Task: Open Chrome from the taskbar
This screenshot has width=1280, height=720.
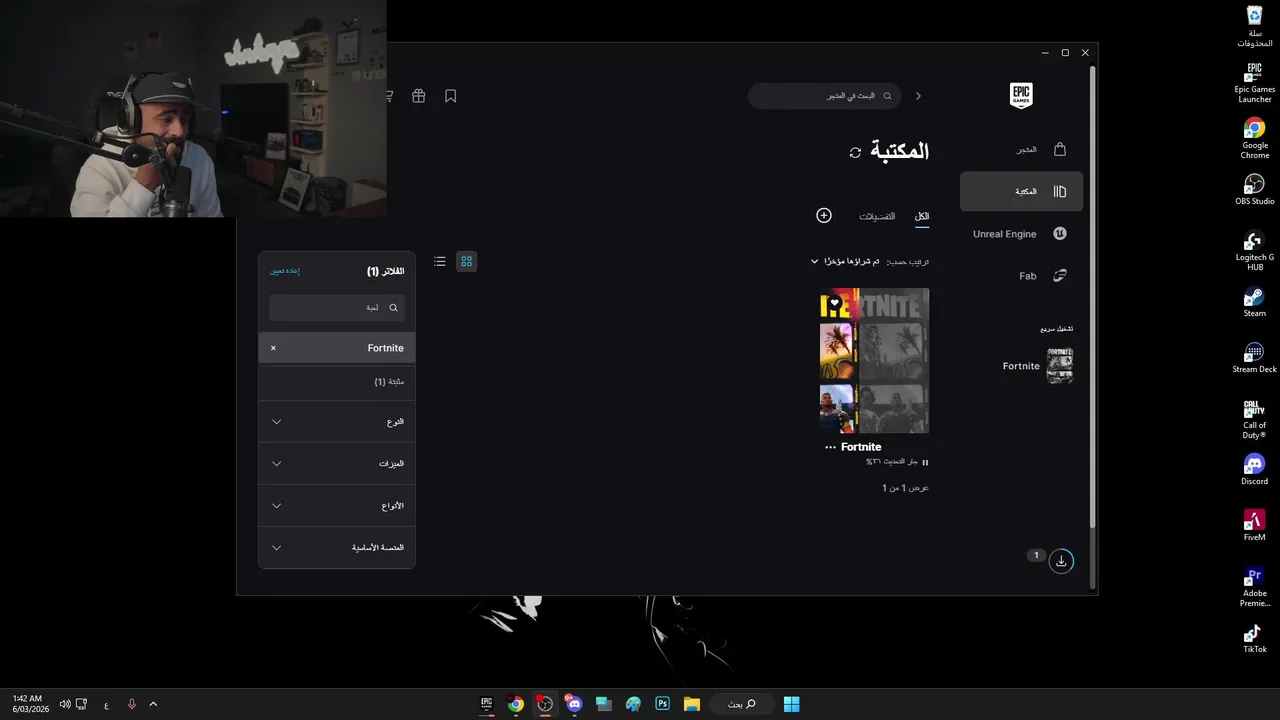Action: point(516,704)
